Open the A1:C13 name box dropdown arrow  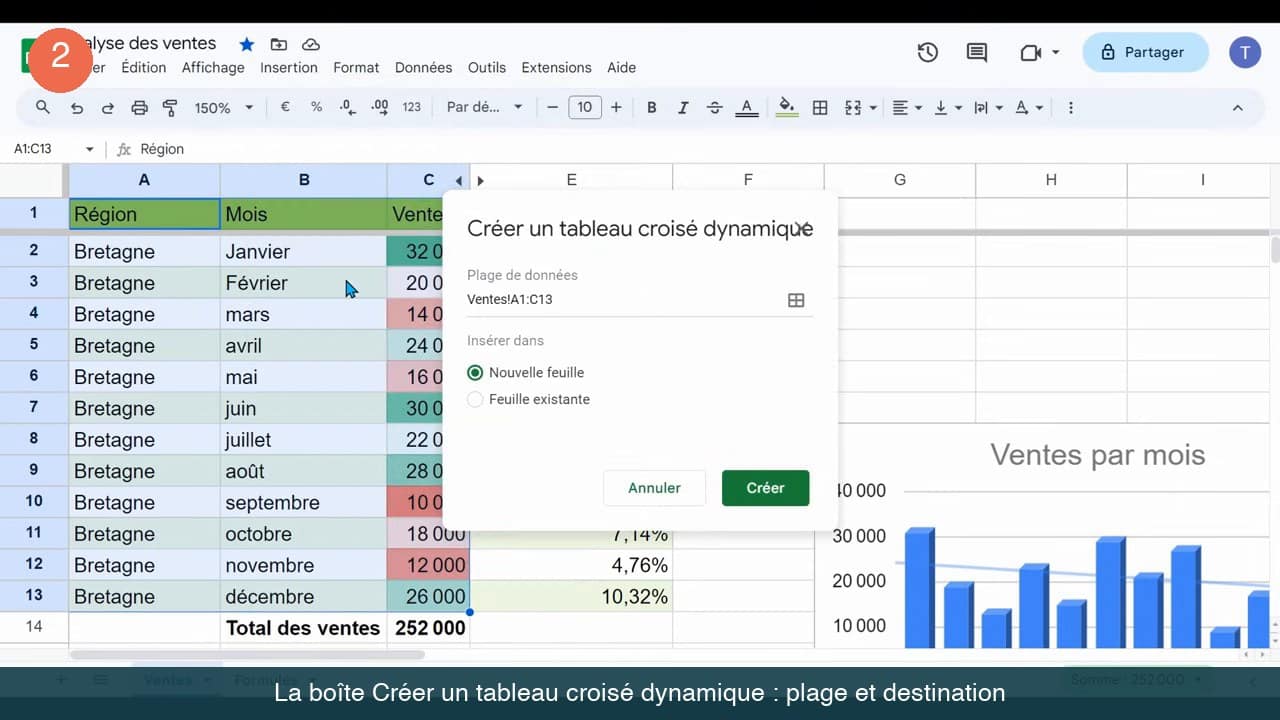[89, 149]
